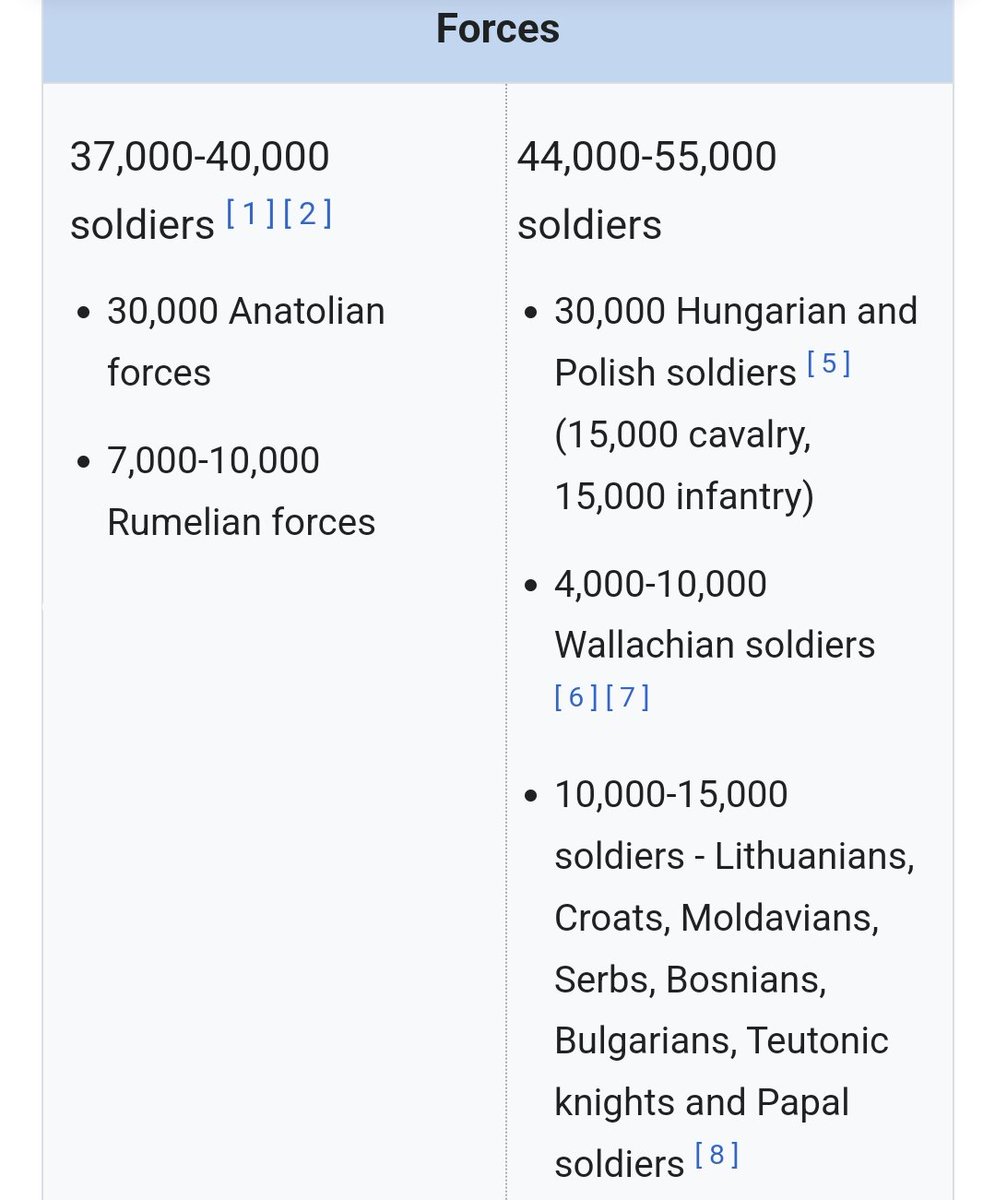This screenshot has width=995, height=1200.
Task: Select the 44,000-55,000 figure in the right column
Action: [x=646, y=157]
